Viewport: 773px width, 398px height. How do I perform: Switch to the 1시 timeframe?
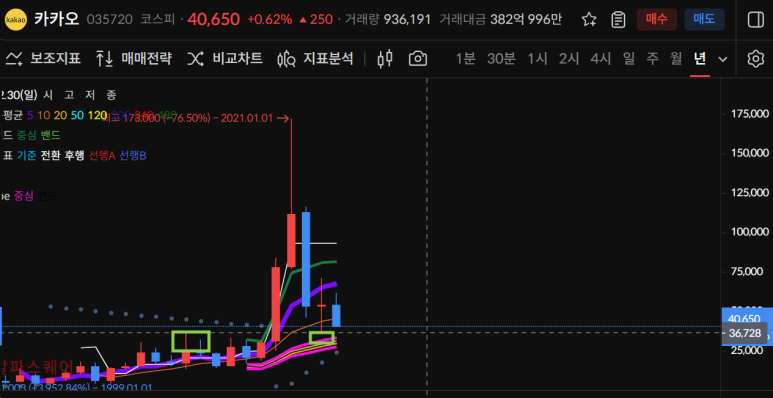click(537, 59)
